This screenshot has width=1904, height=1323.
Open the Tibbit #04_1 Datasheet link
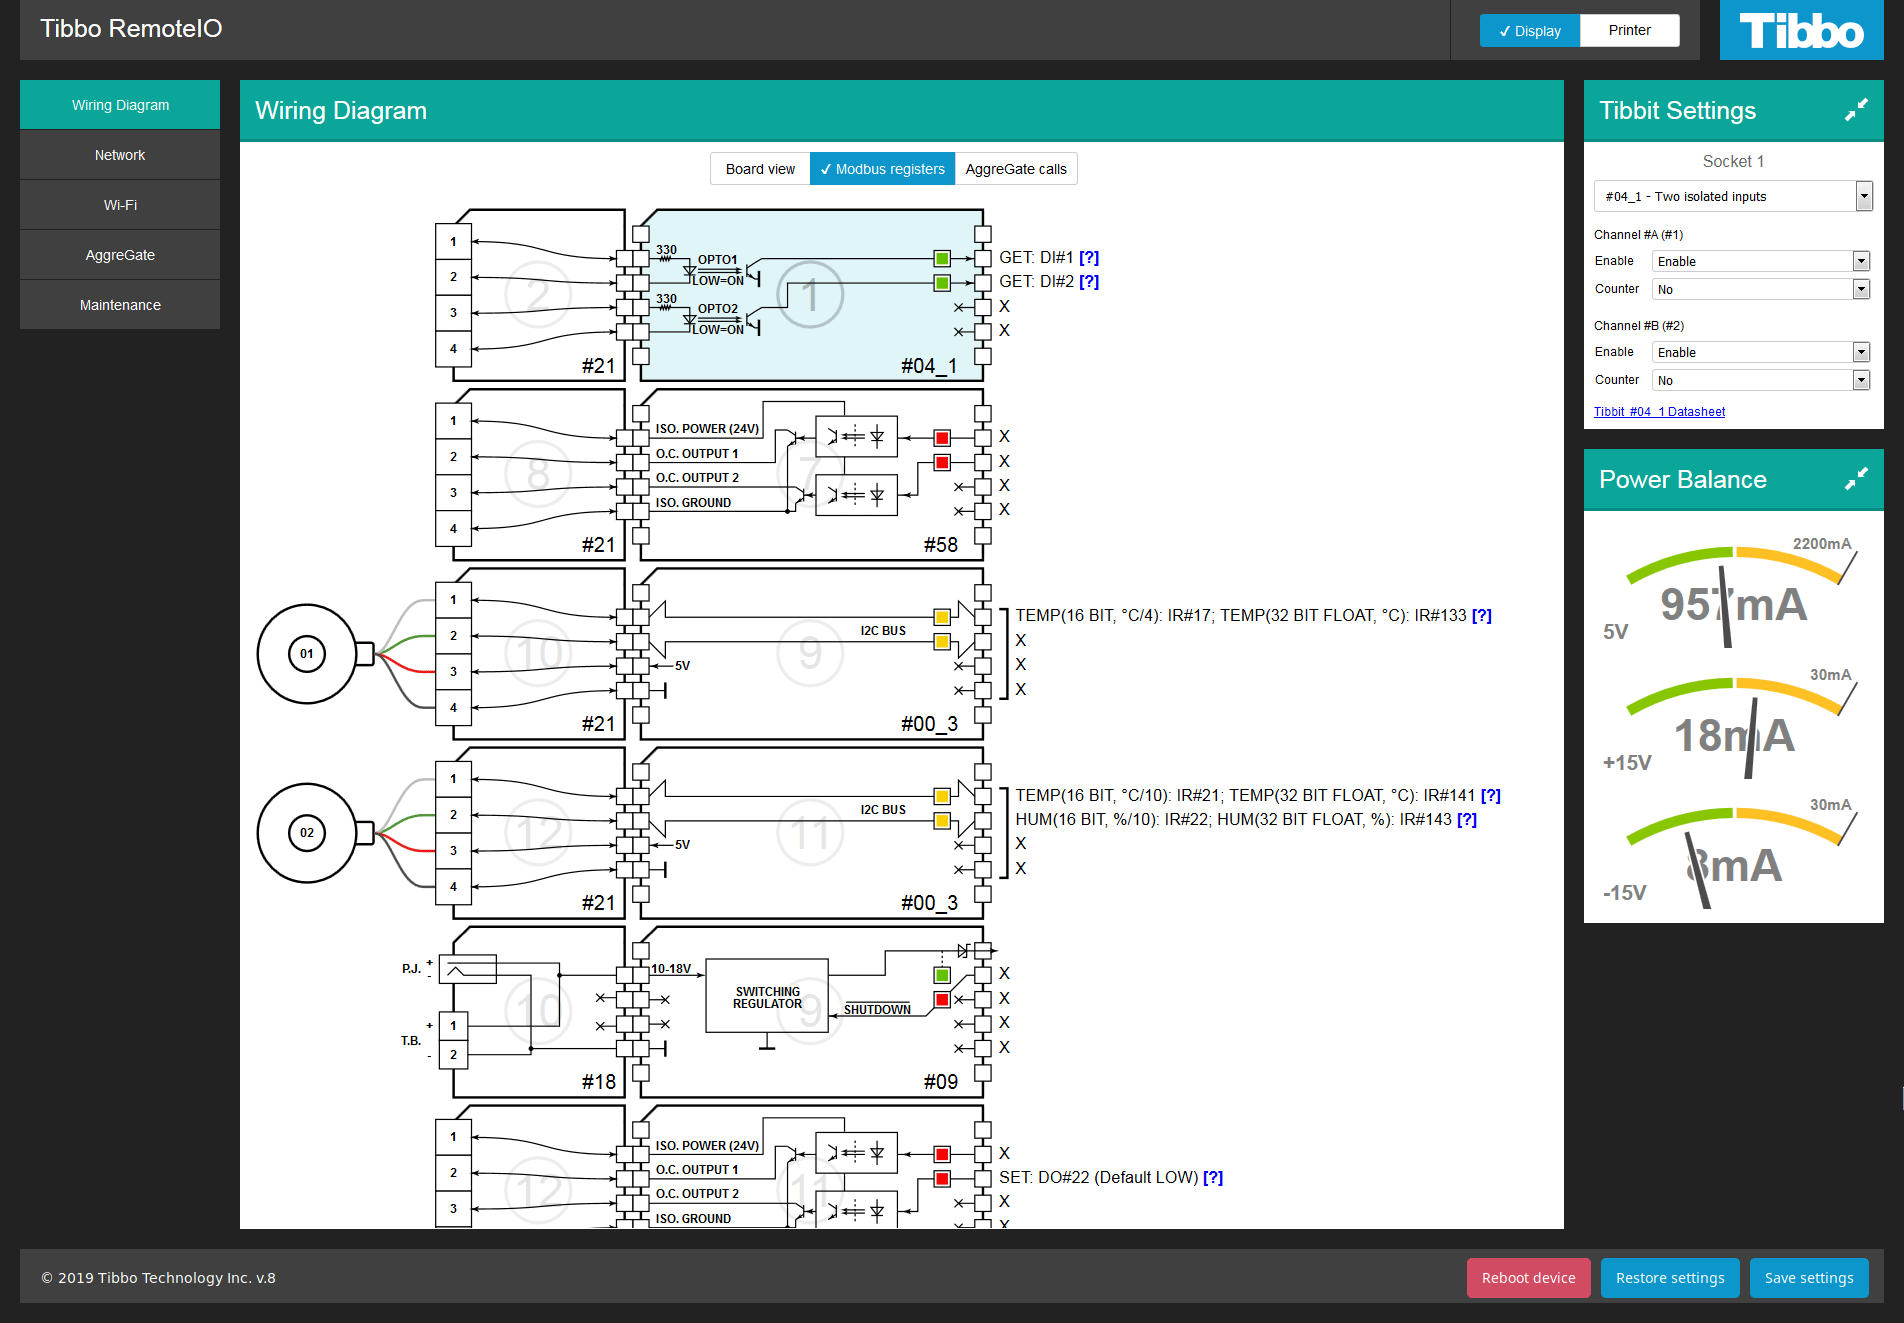click(x=1659, y=412)
